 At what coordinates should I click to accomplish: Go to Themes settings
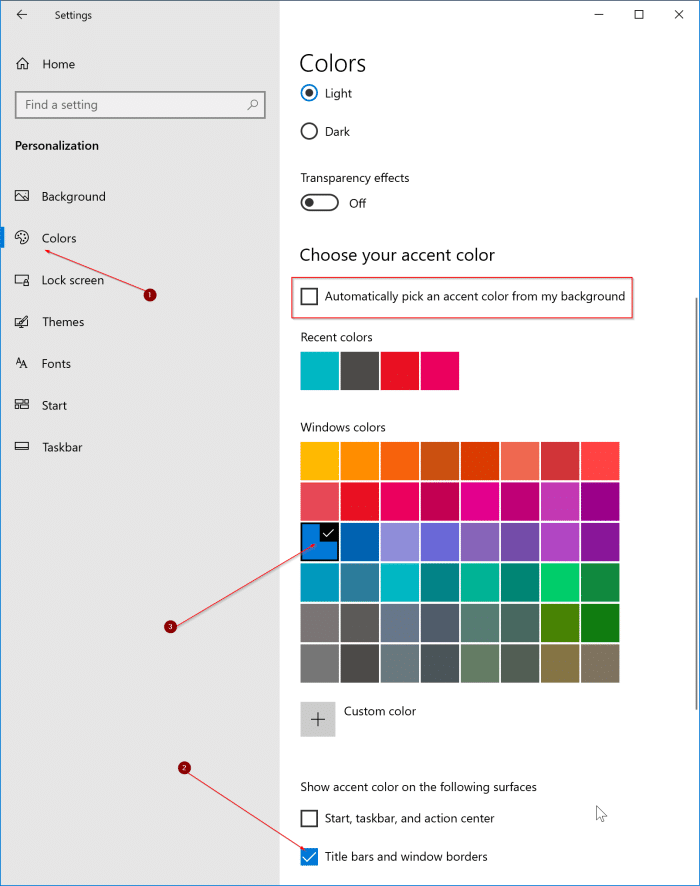[x=63, y=322]
